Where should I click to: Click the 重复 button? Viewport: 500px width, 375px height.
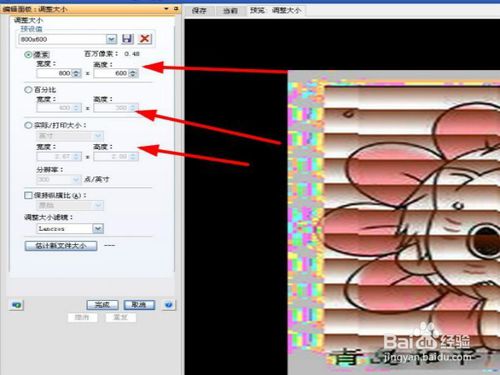[121, 317]
